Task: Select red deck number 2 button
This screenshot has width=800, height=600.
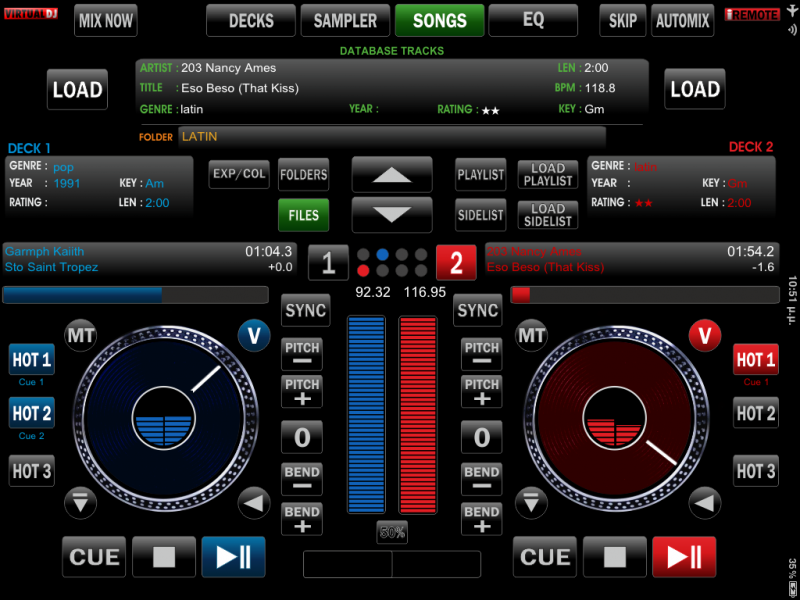Action: (456, 263)
